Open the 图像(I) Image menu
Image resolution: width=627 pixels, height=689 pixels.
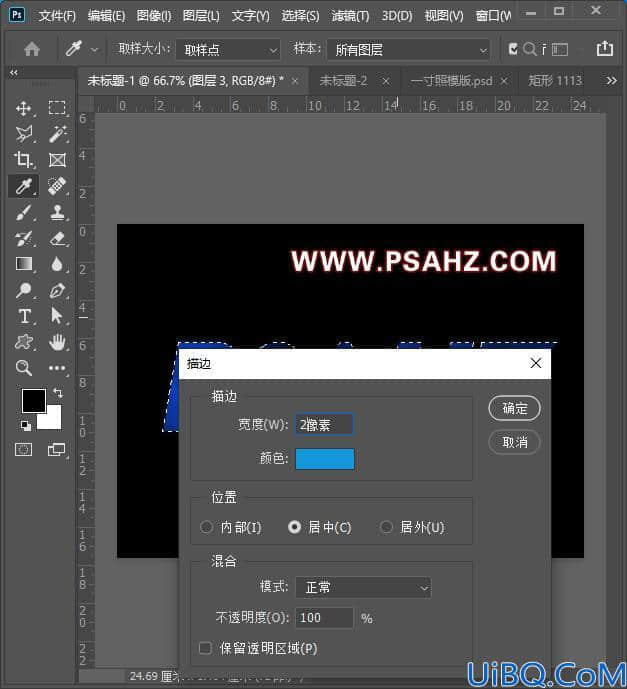coord(154,16)
